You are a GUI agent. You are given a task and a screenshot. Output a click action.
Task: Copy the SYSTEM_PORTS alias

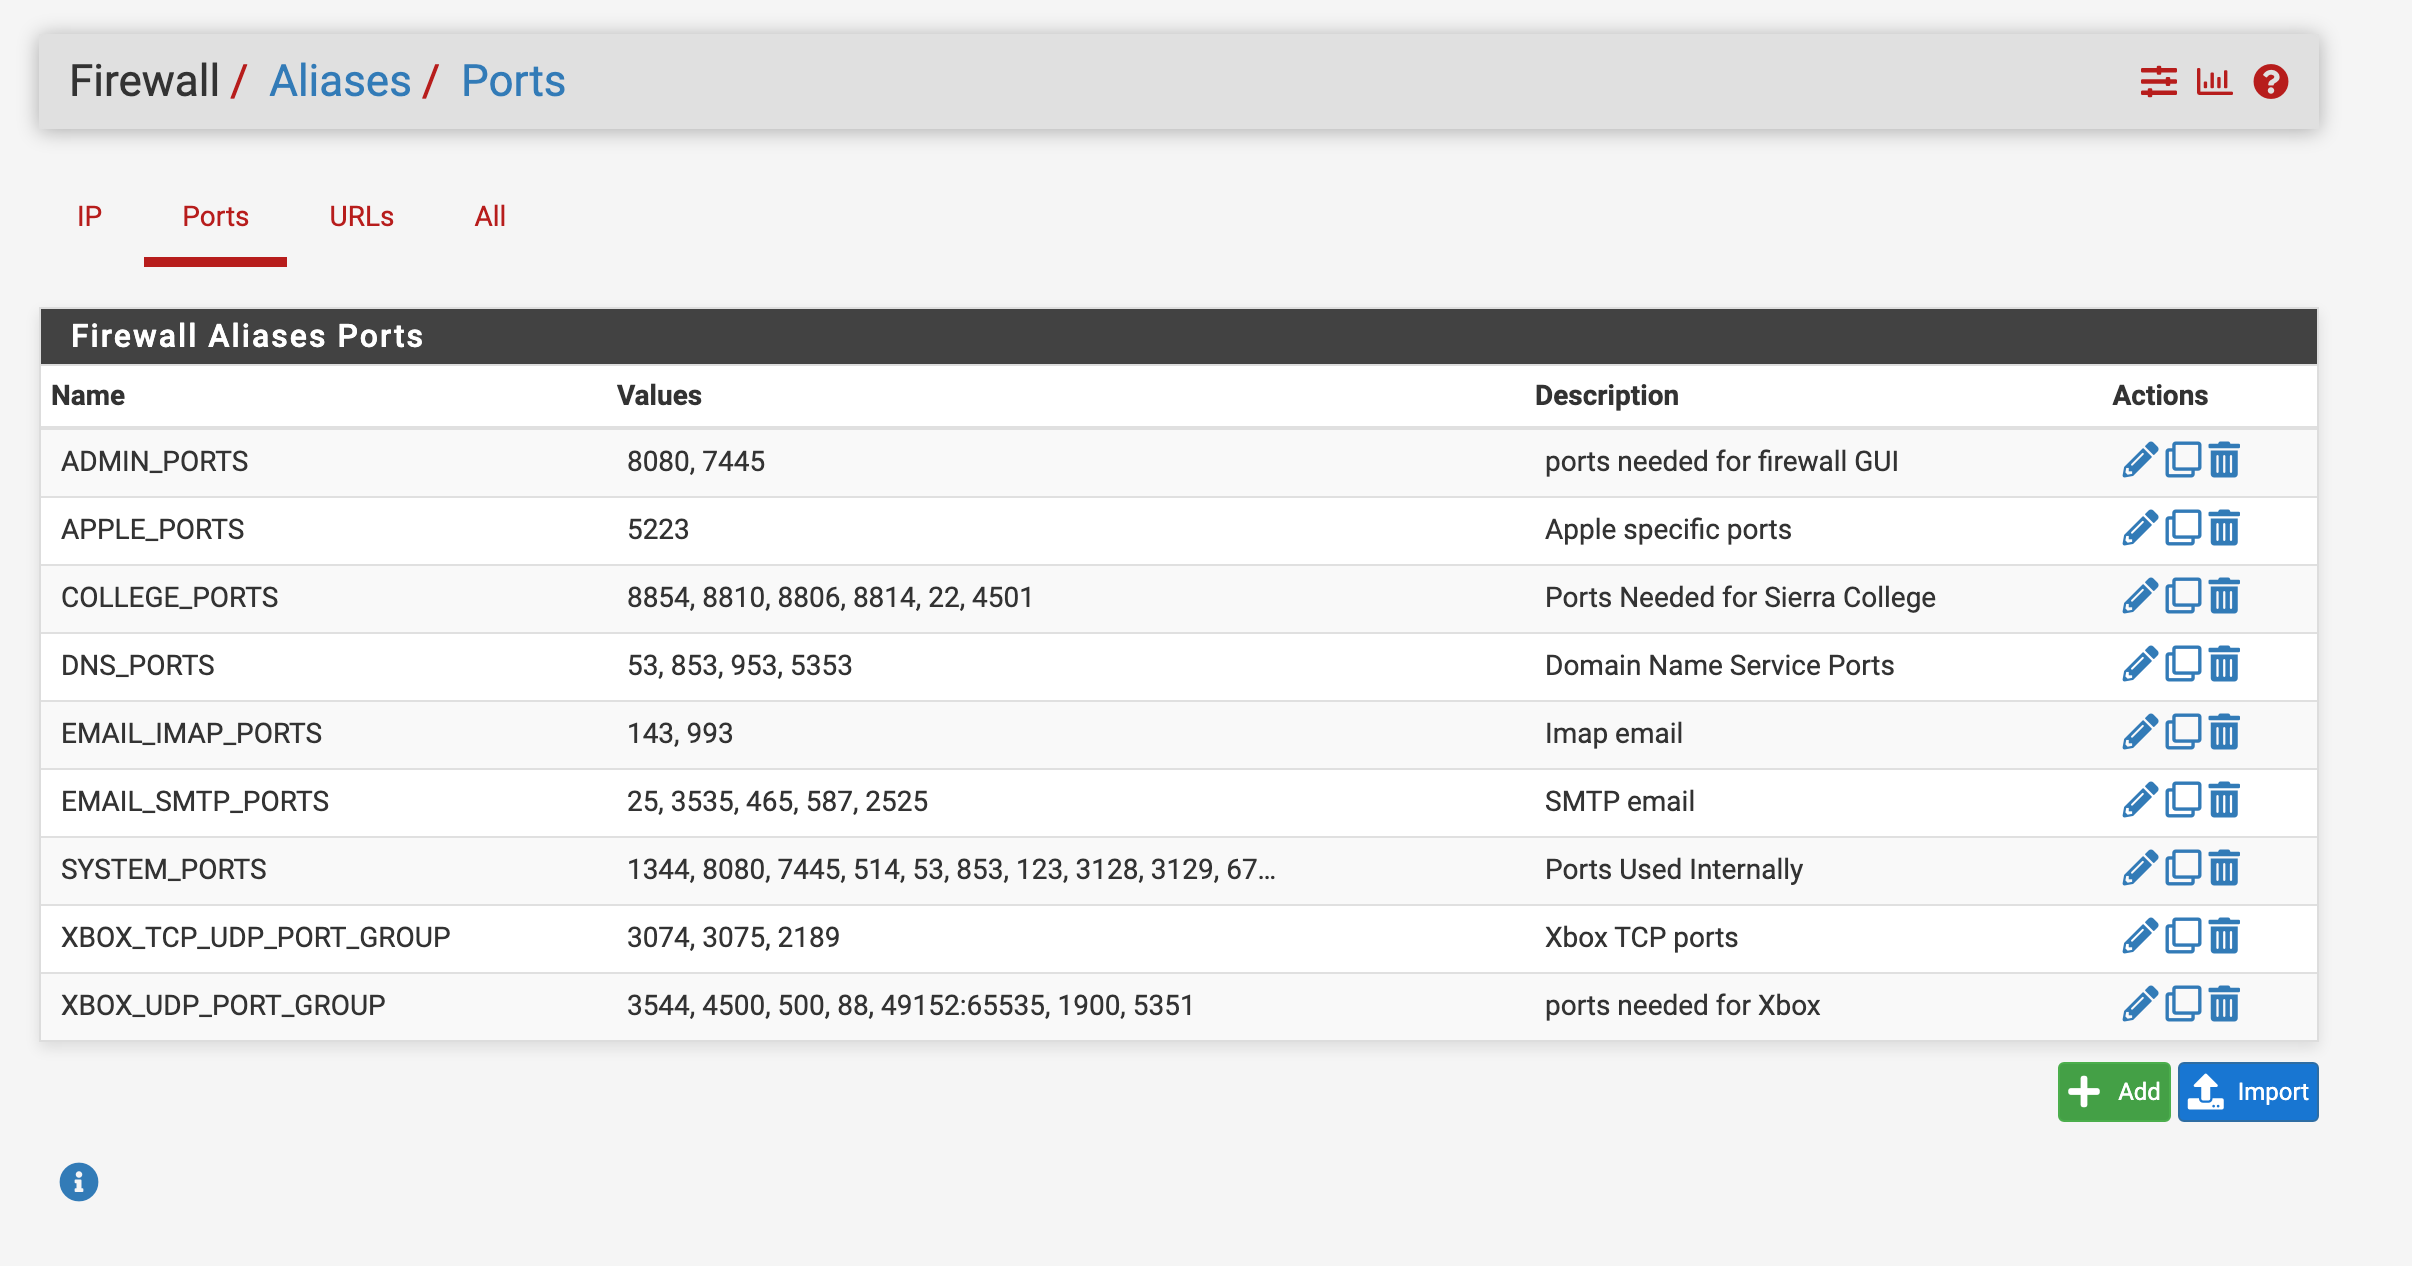click(x=2183, y=869)
